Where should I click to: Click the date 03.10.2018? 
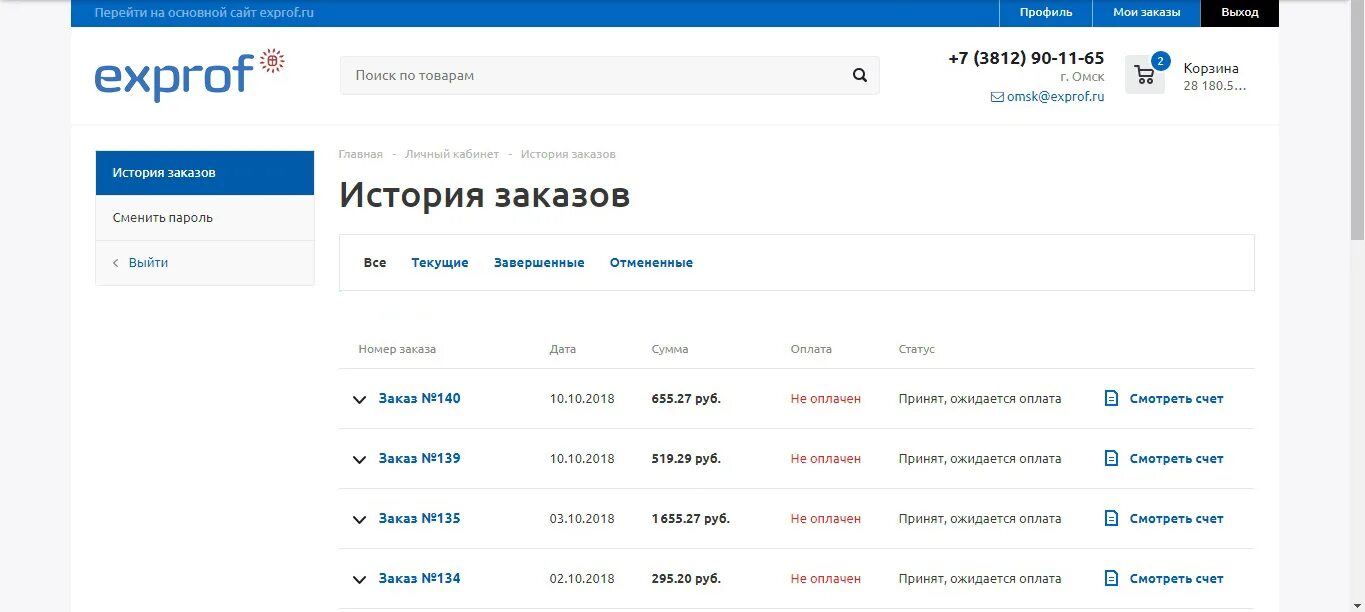click(582, 518)
